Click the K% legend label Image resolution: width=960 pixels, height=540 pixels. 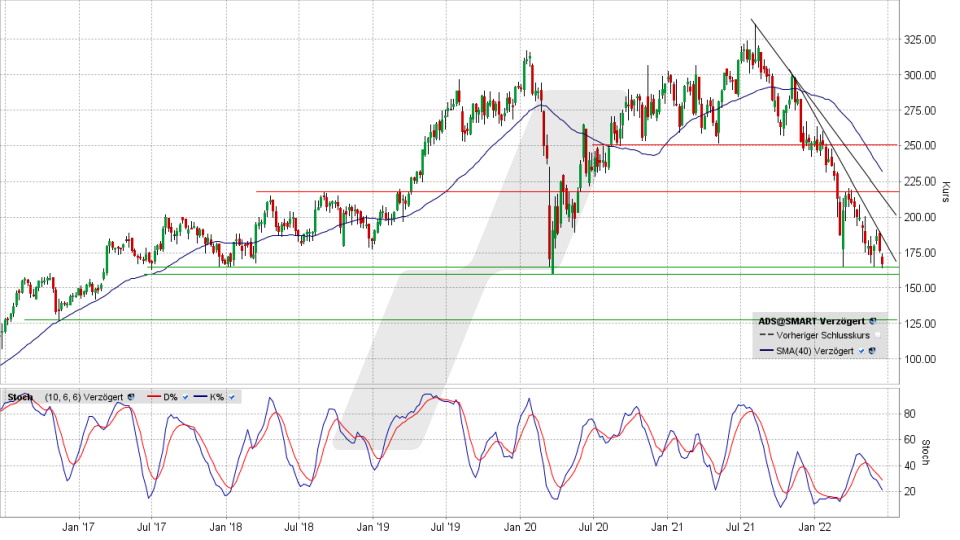pyautogui.click(x=217, y=397)
